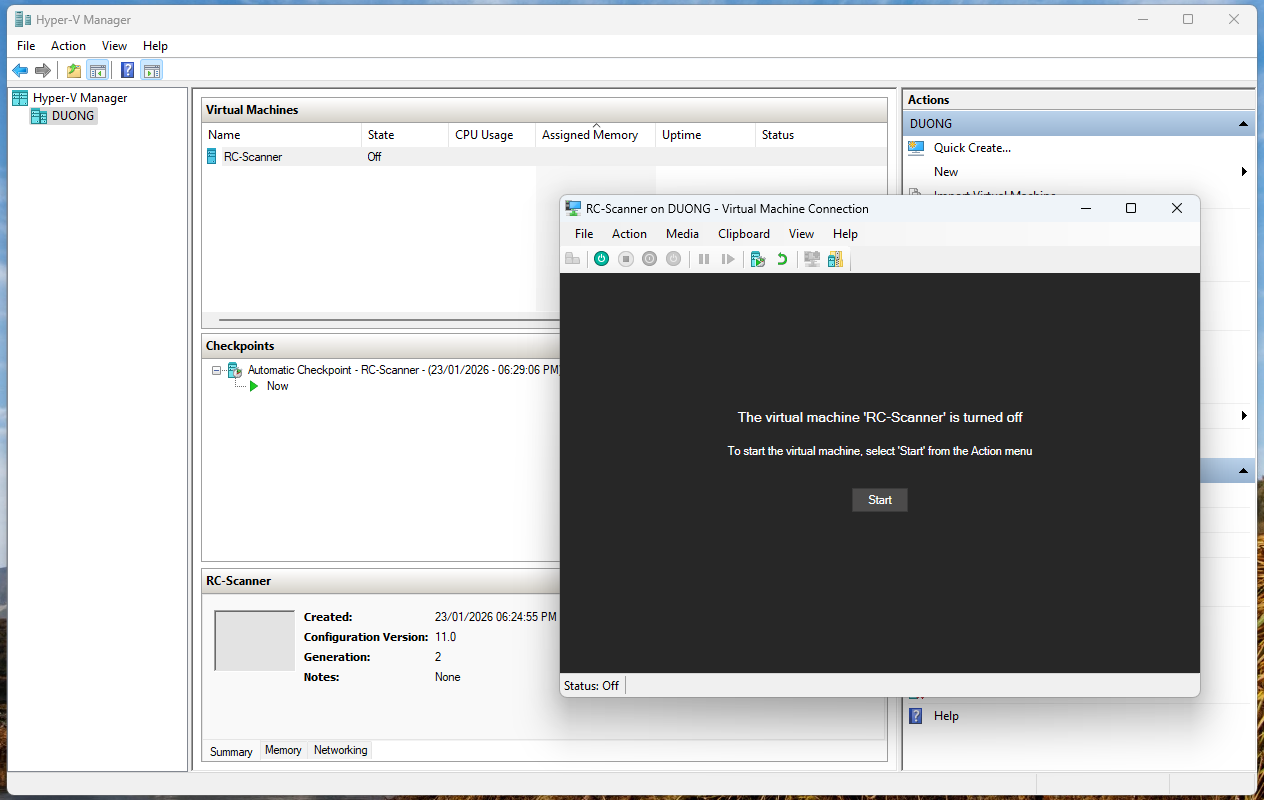Click the Checkpoint icon in VM toolbar
Viewport: 1264px width, 800px height.
click(x=758, y=259)
